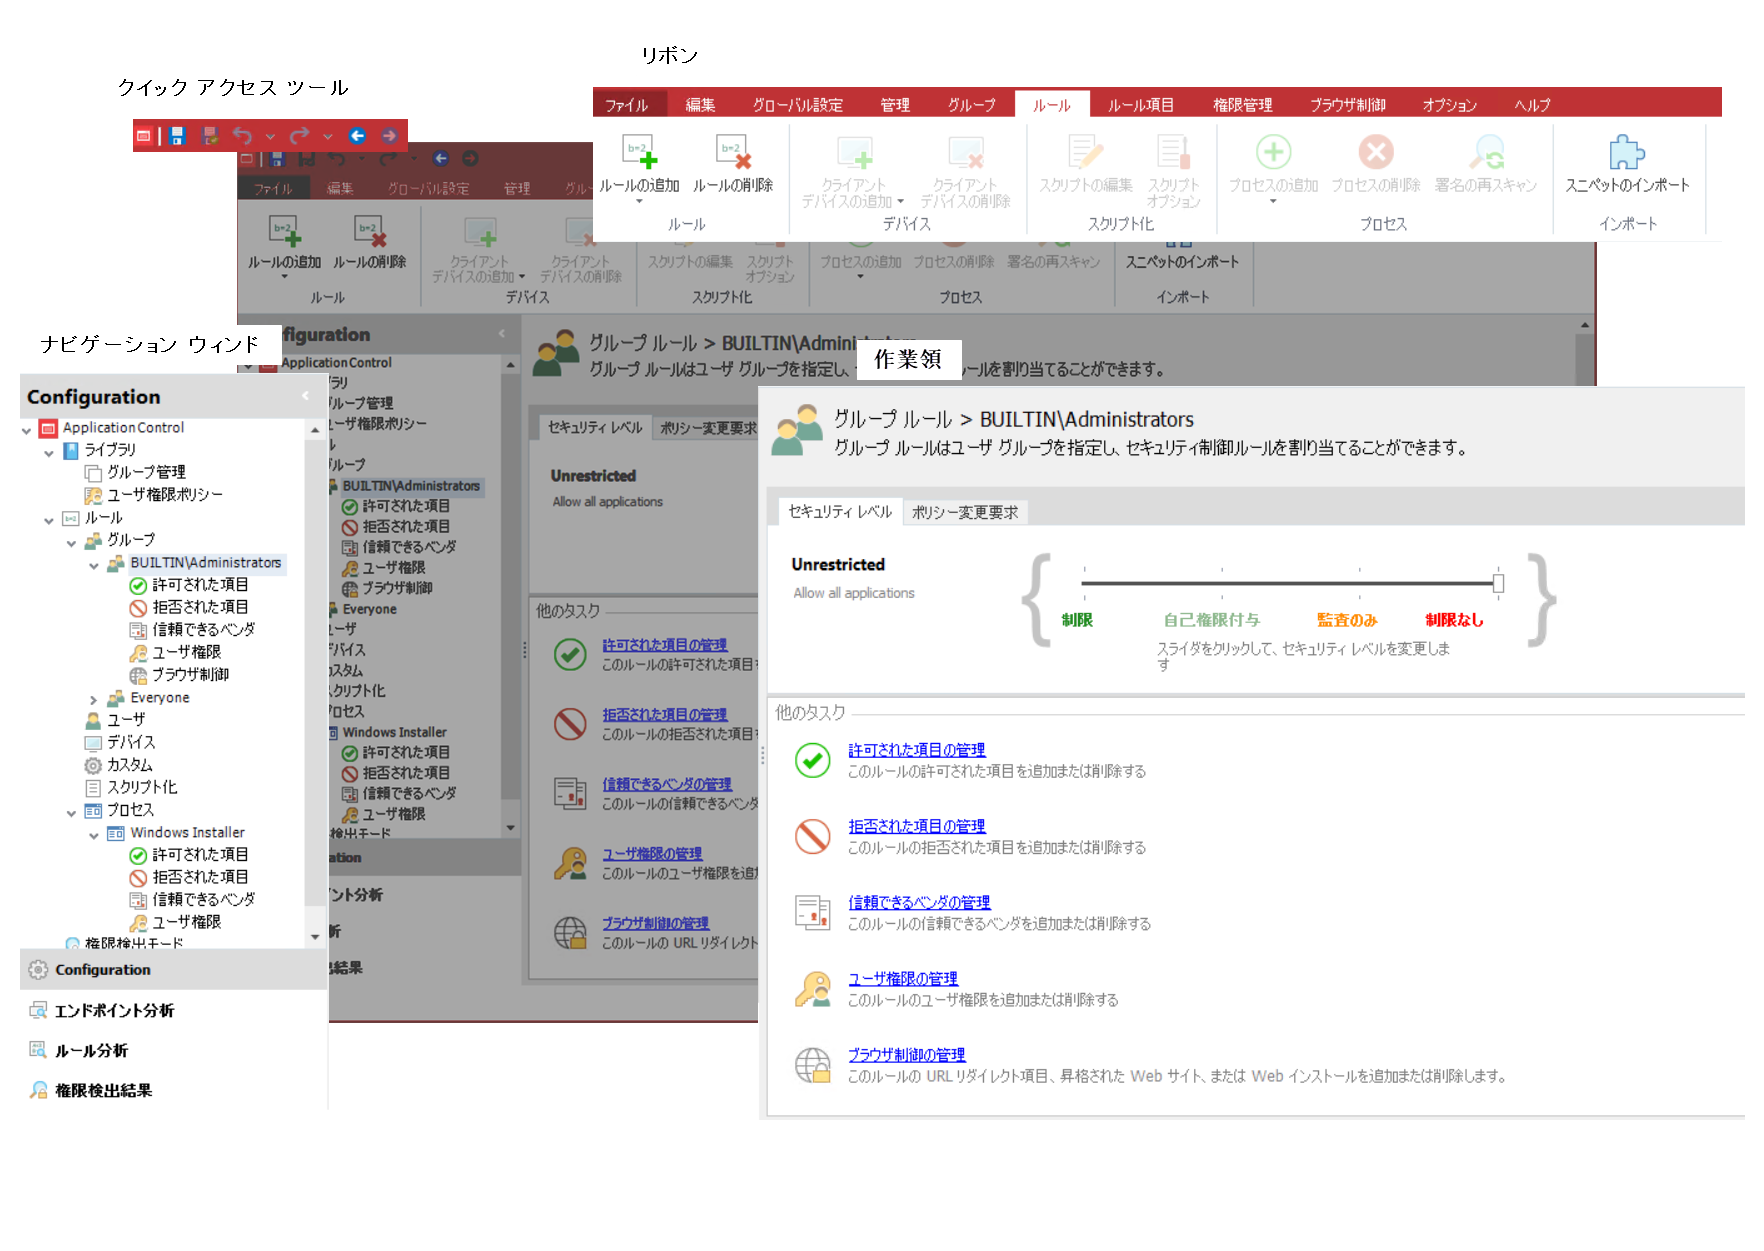
Task: Collapse the ライブラリ tree node
Action: pyautogui.click(x=49, y=453)
